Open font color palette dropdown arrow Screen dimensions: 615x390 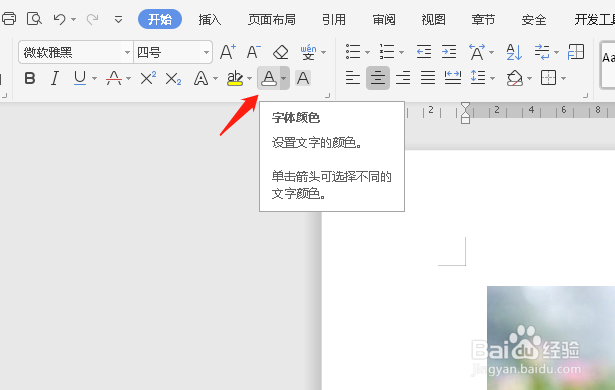tap(284, 78)
